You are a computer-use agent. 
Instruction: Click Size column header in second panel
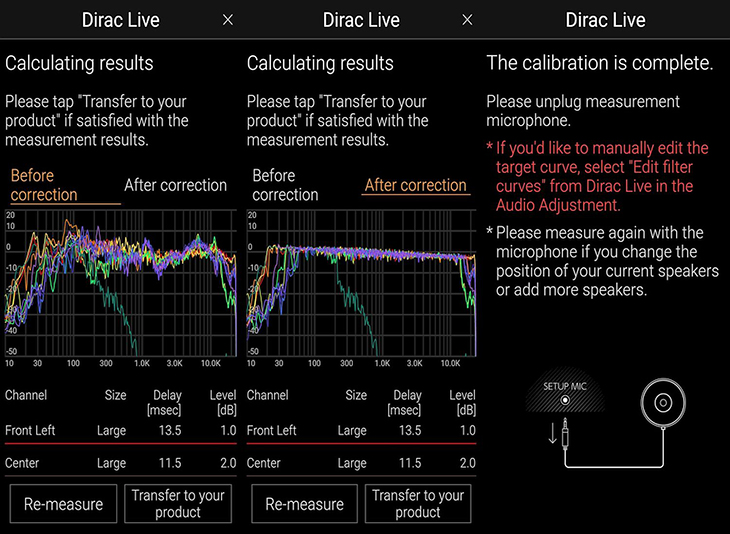(356, 395)
